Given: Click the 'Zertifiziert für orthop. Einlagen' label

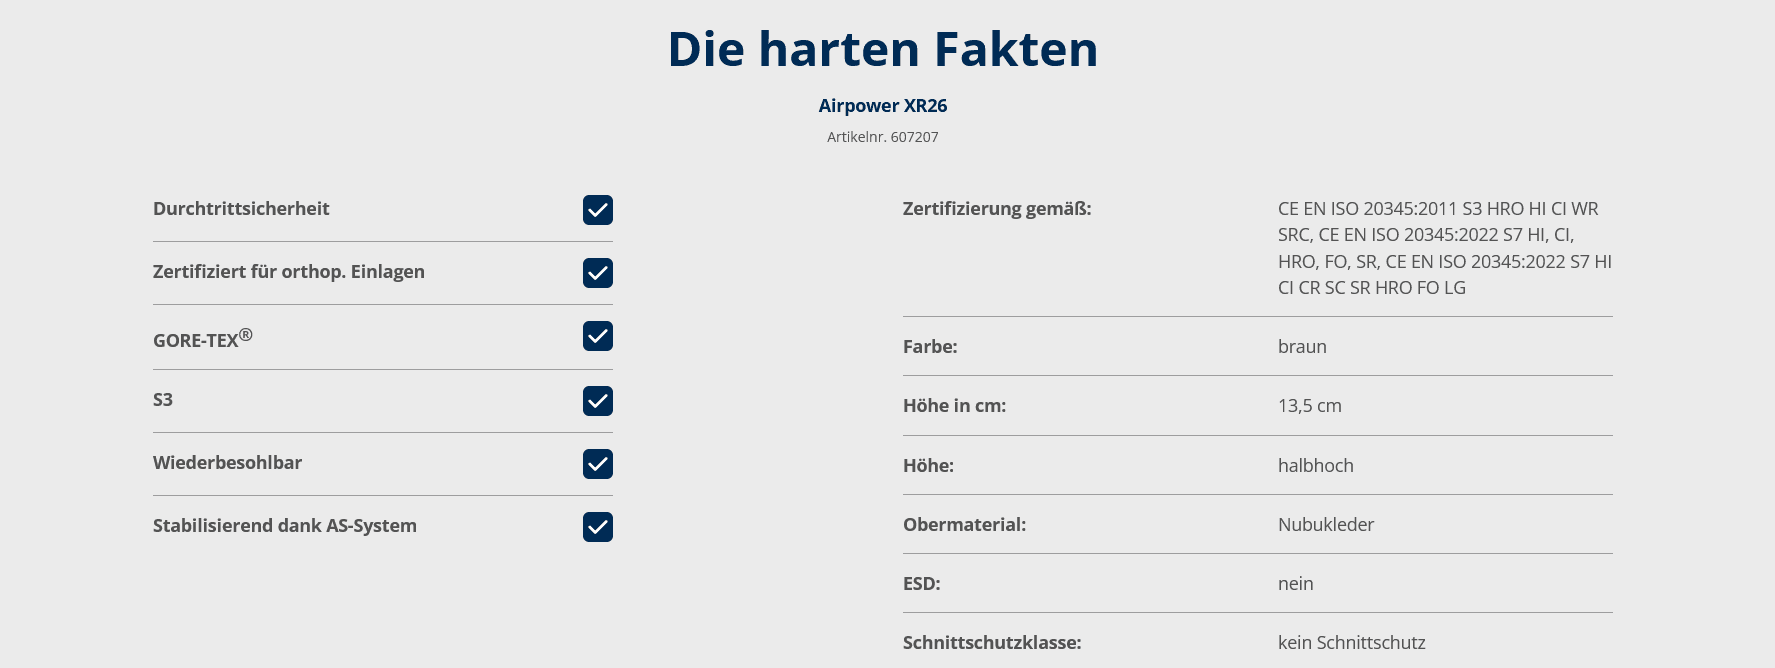Looking at the screenshot, I should (289, 272).
